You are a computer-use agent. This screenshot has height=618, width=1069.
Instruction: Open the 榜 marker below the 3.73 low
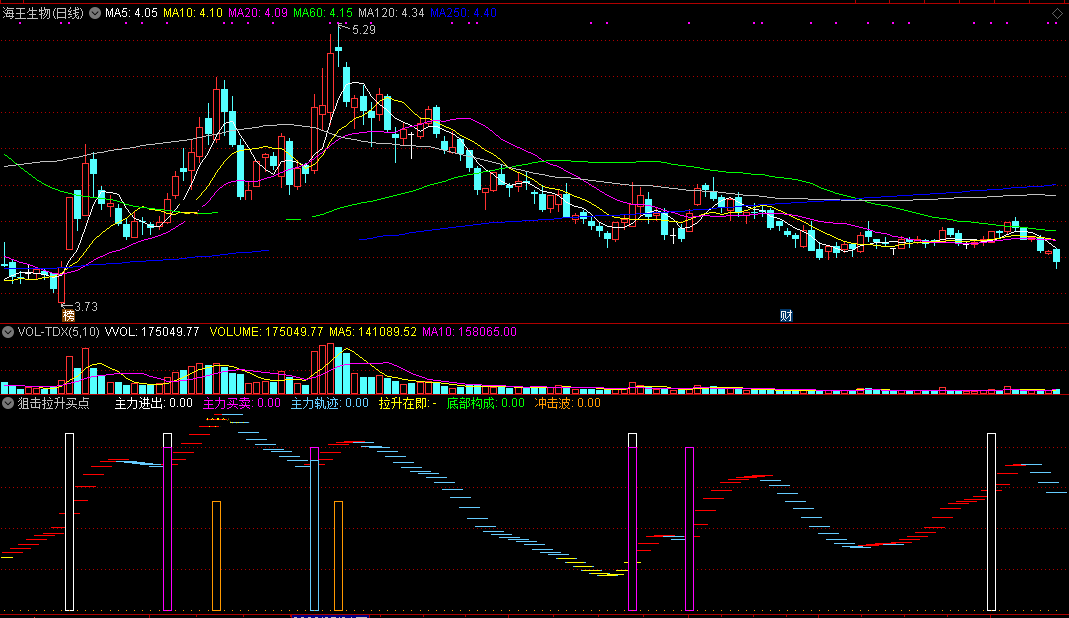click(x=68, y=315)
